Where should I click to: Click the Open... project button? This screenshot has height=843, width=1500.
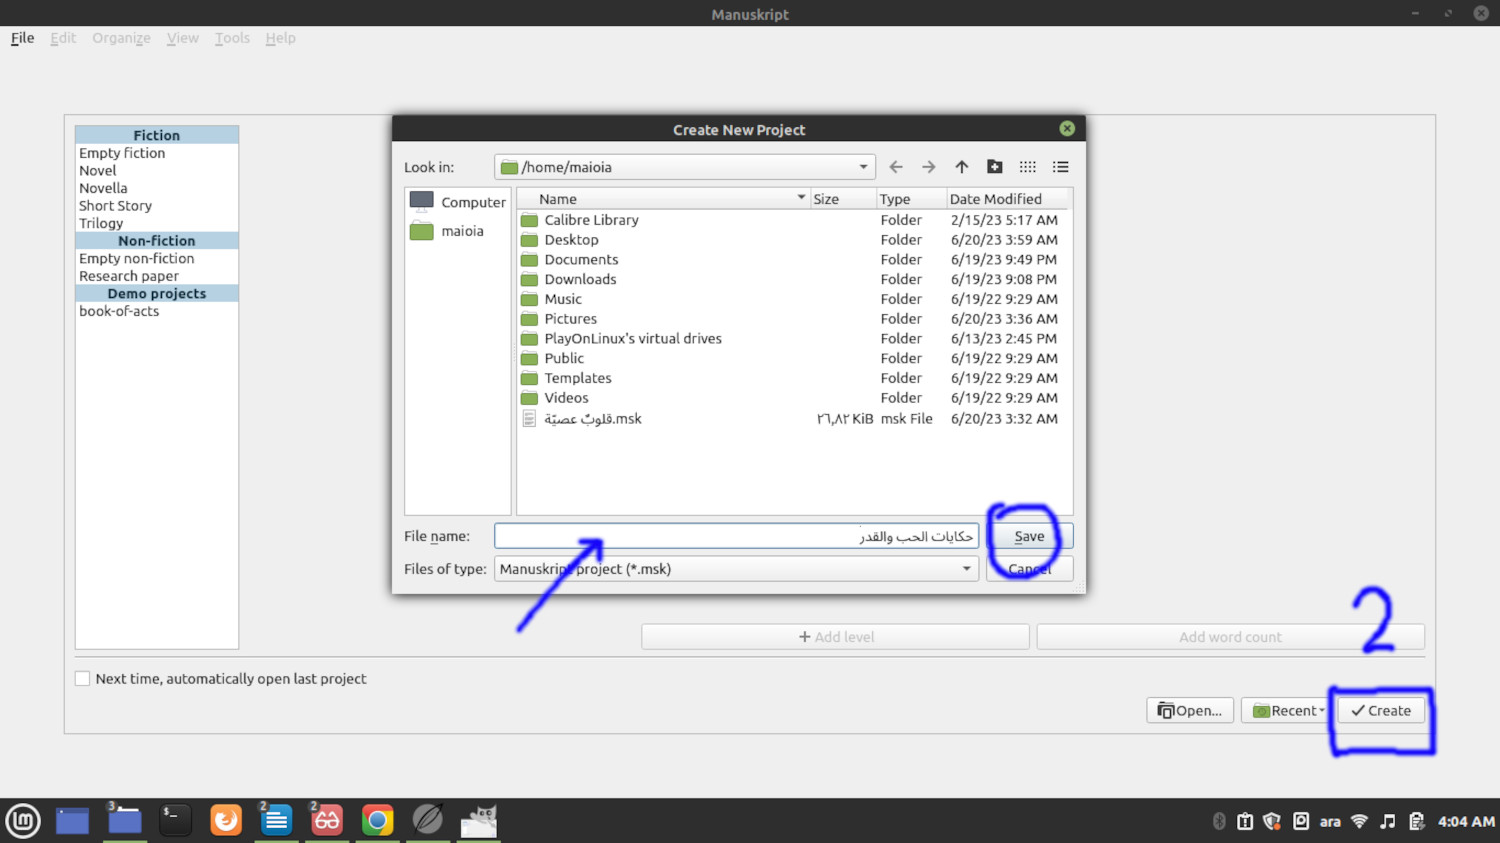pyautogui.click(x=1190, y=711)
